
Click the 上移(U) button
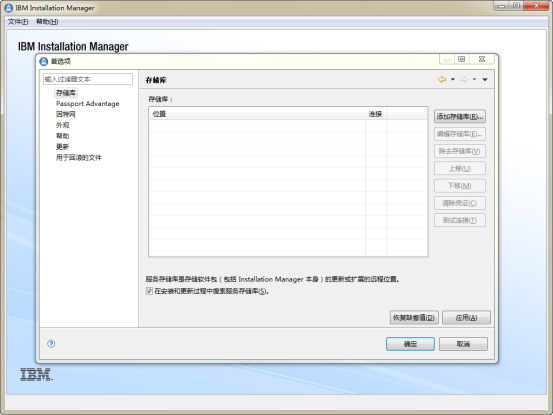click(460, 168)
